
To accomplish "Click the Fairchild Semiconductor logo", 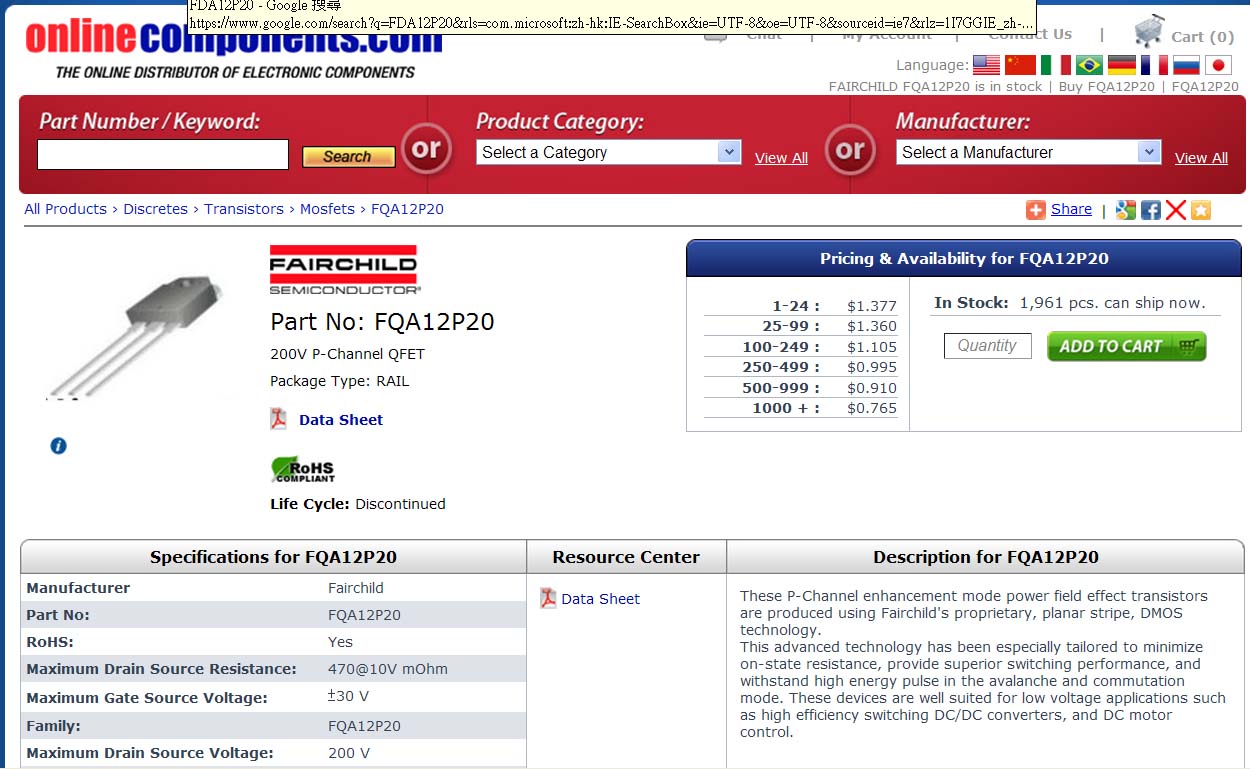I will (x=343, y=270).
